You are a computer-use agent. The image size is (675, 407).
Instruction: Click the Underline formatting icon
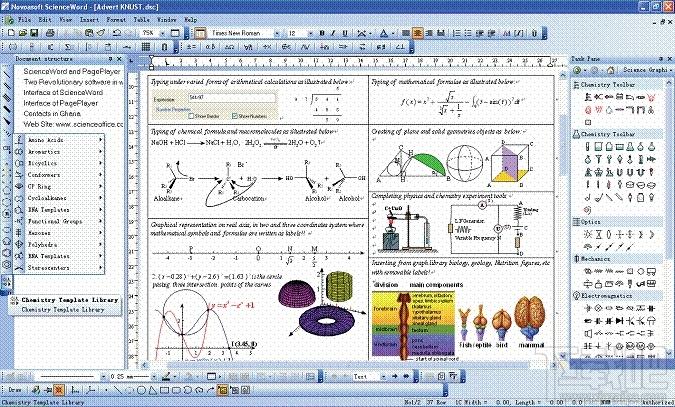coord(344,33)
